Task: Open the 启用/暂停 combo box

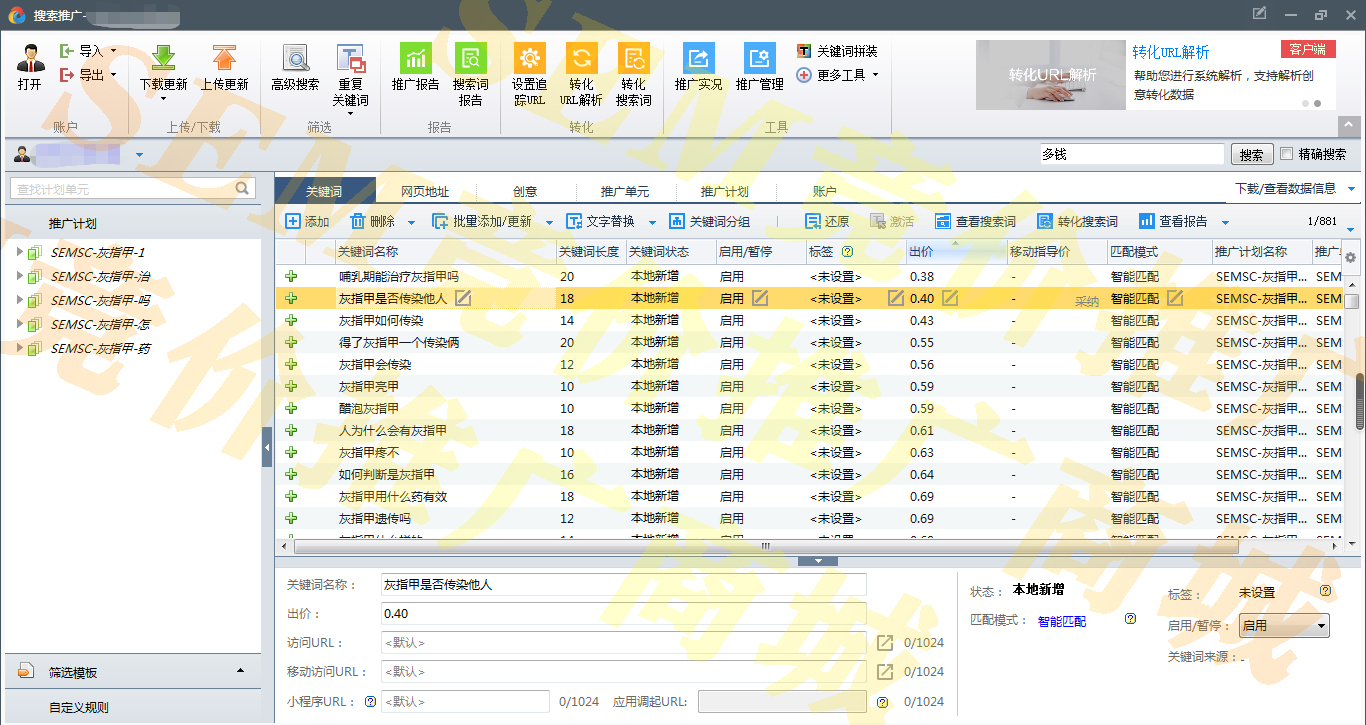Action: click(1283, 626)
